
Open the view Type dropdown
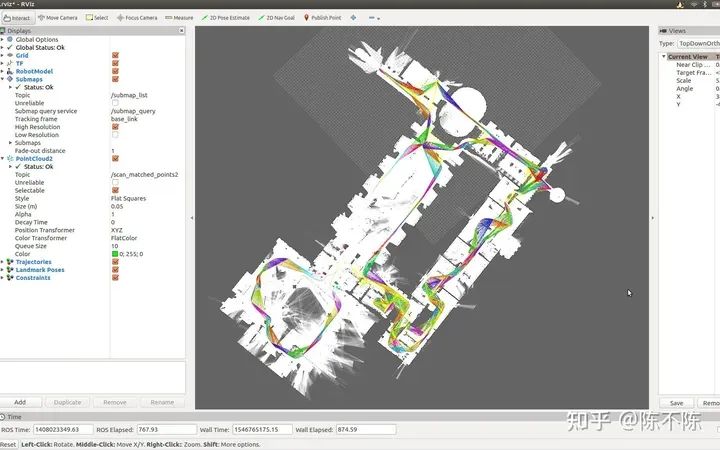[x=698, y=44]
